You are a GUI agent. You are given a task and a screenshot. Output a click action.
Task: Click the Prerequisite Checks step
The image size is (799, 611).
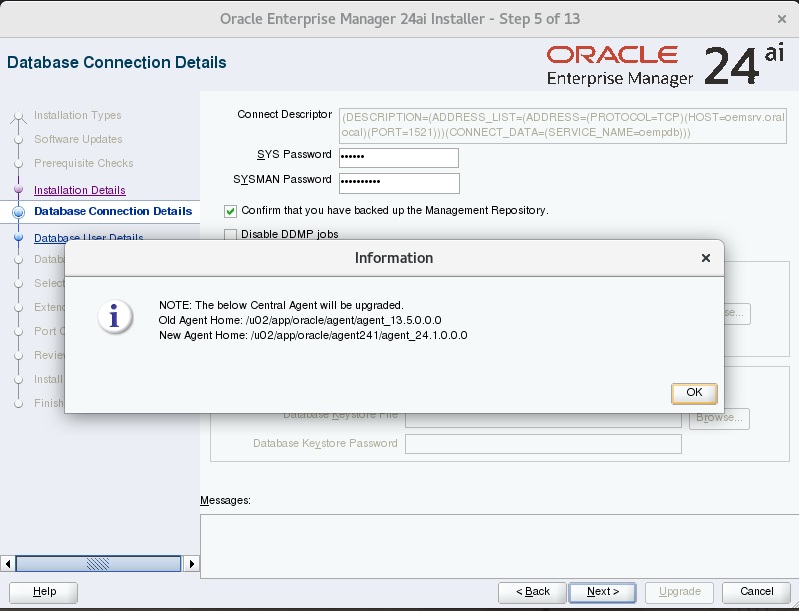[84, 163]
